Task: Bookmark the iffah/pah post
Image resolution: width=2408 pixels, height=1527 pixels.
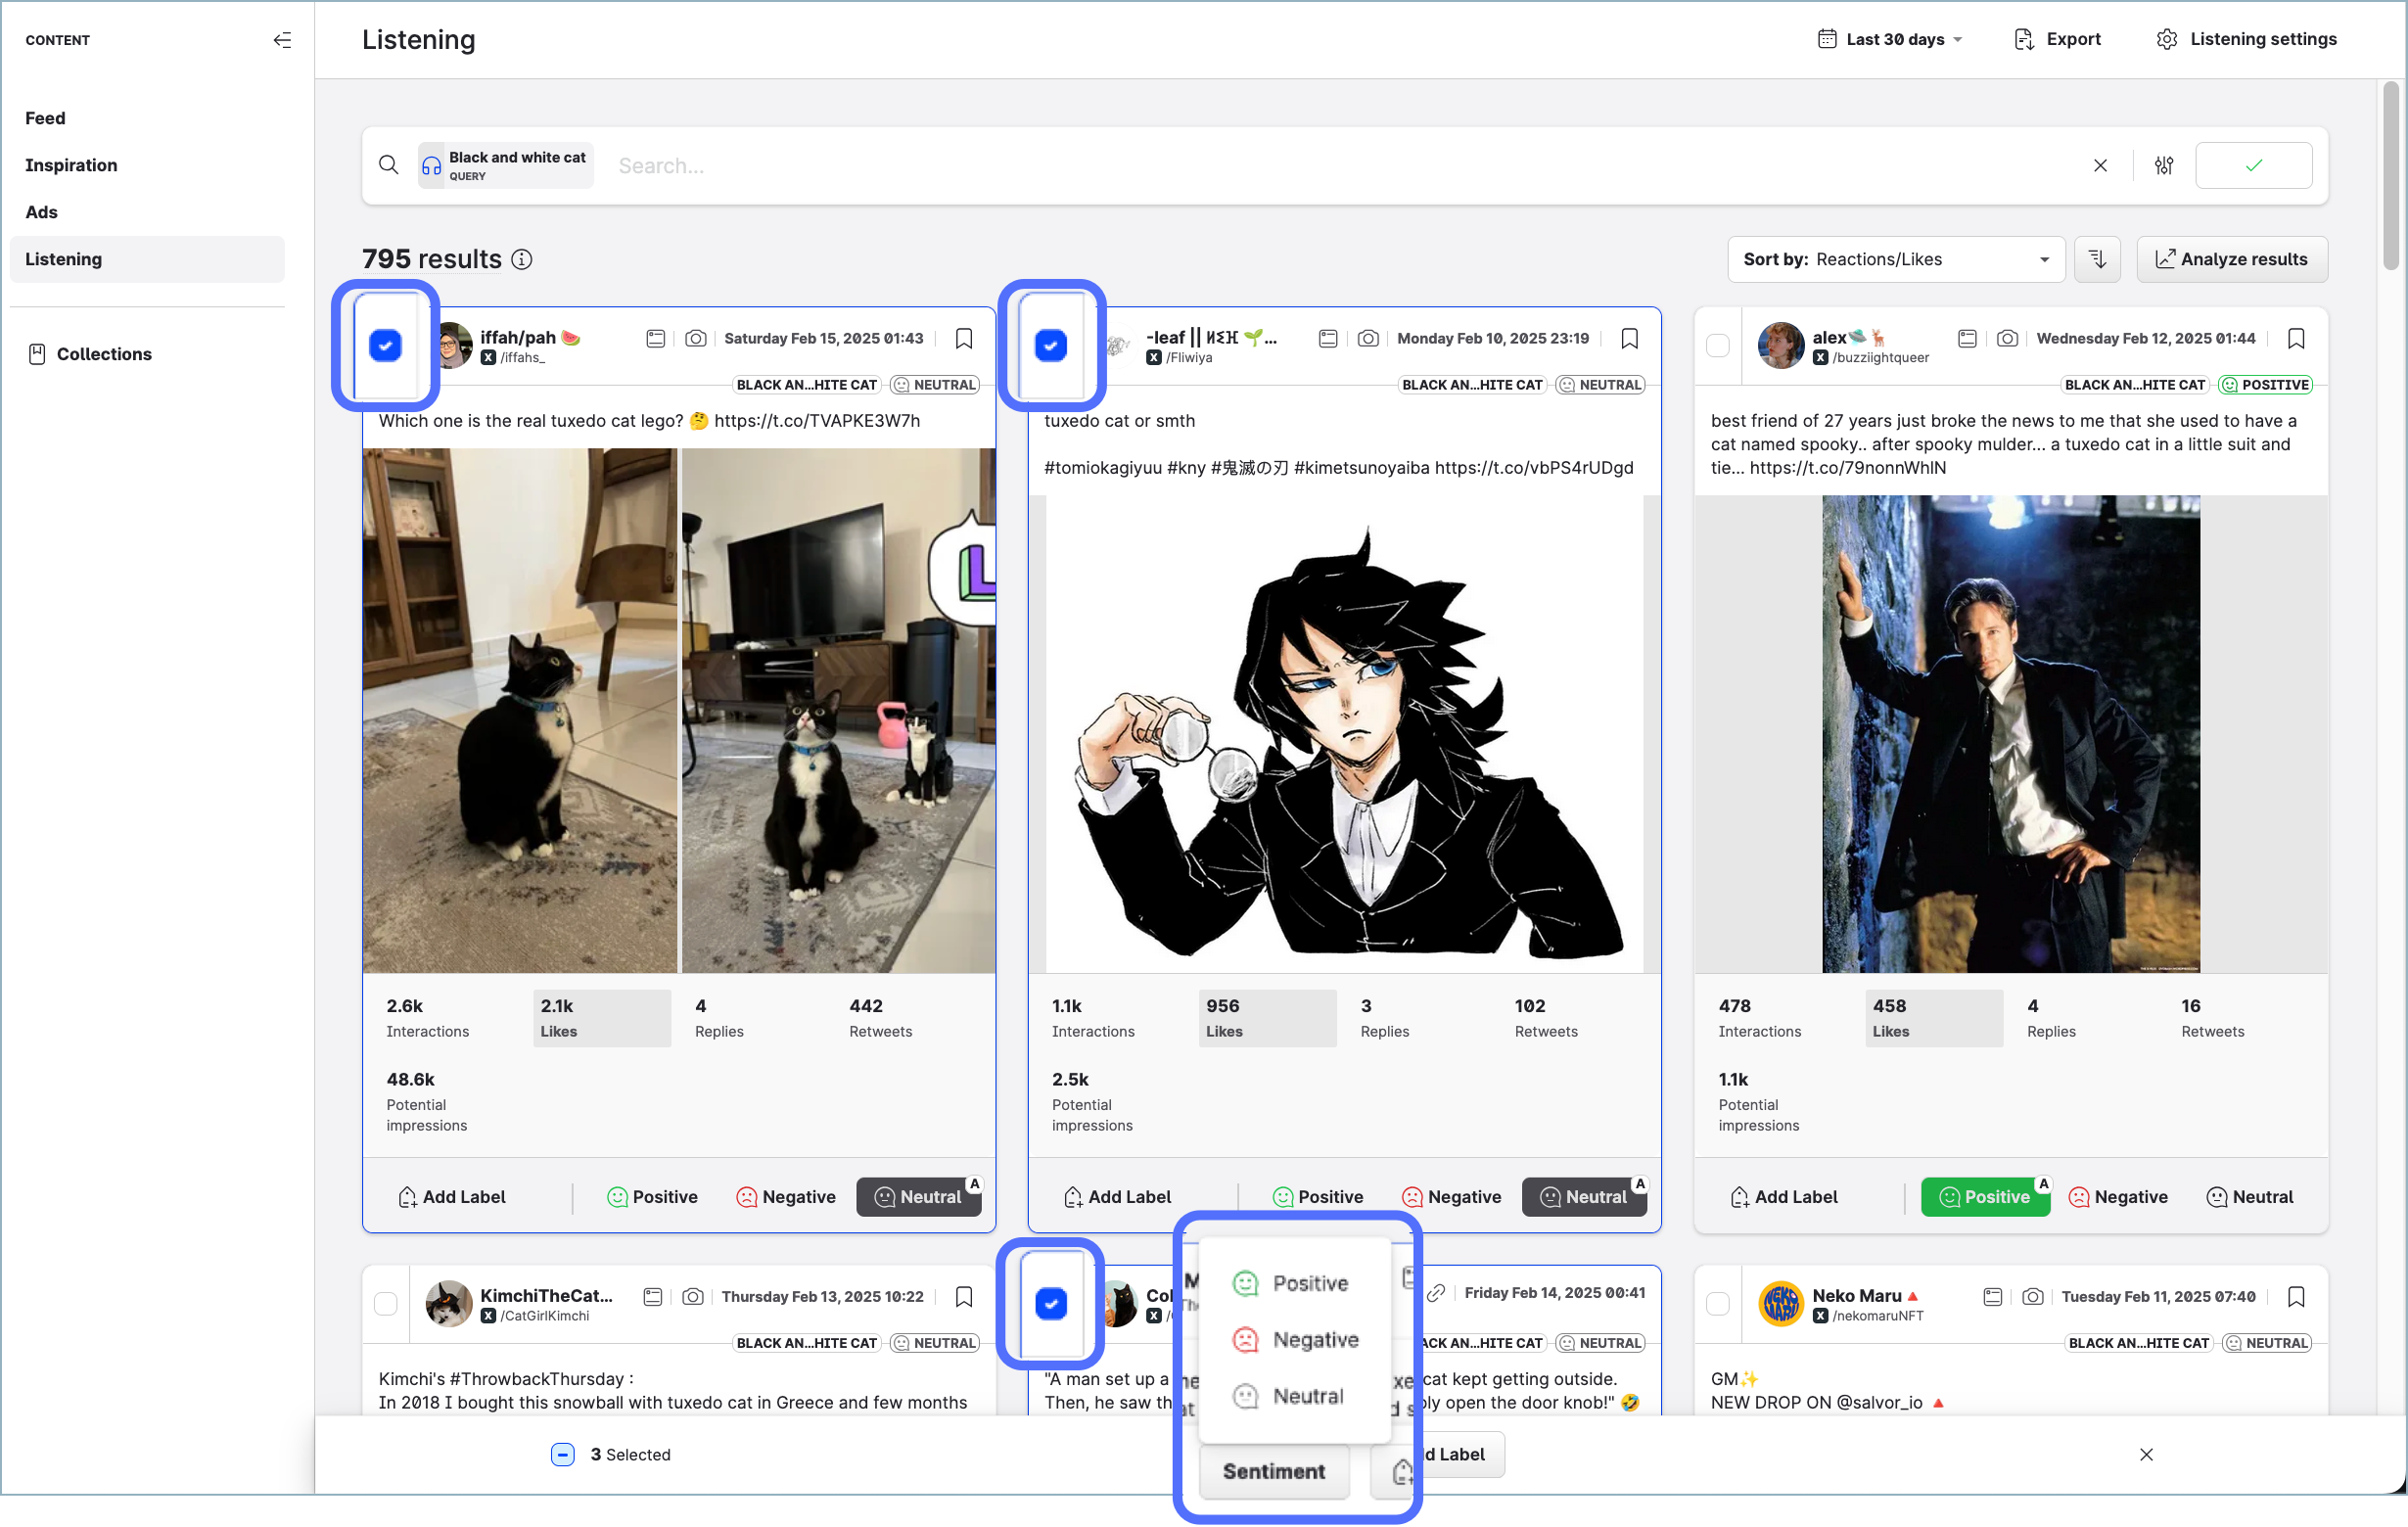Action: coord(964,339)
